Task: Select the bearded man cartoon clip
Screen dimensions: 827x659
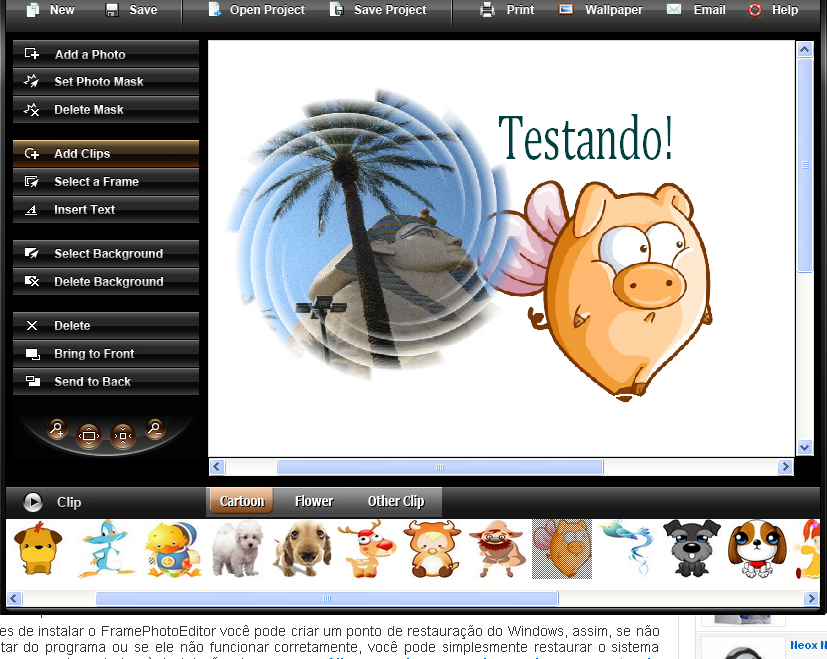Action: coord(496,549)
